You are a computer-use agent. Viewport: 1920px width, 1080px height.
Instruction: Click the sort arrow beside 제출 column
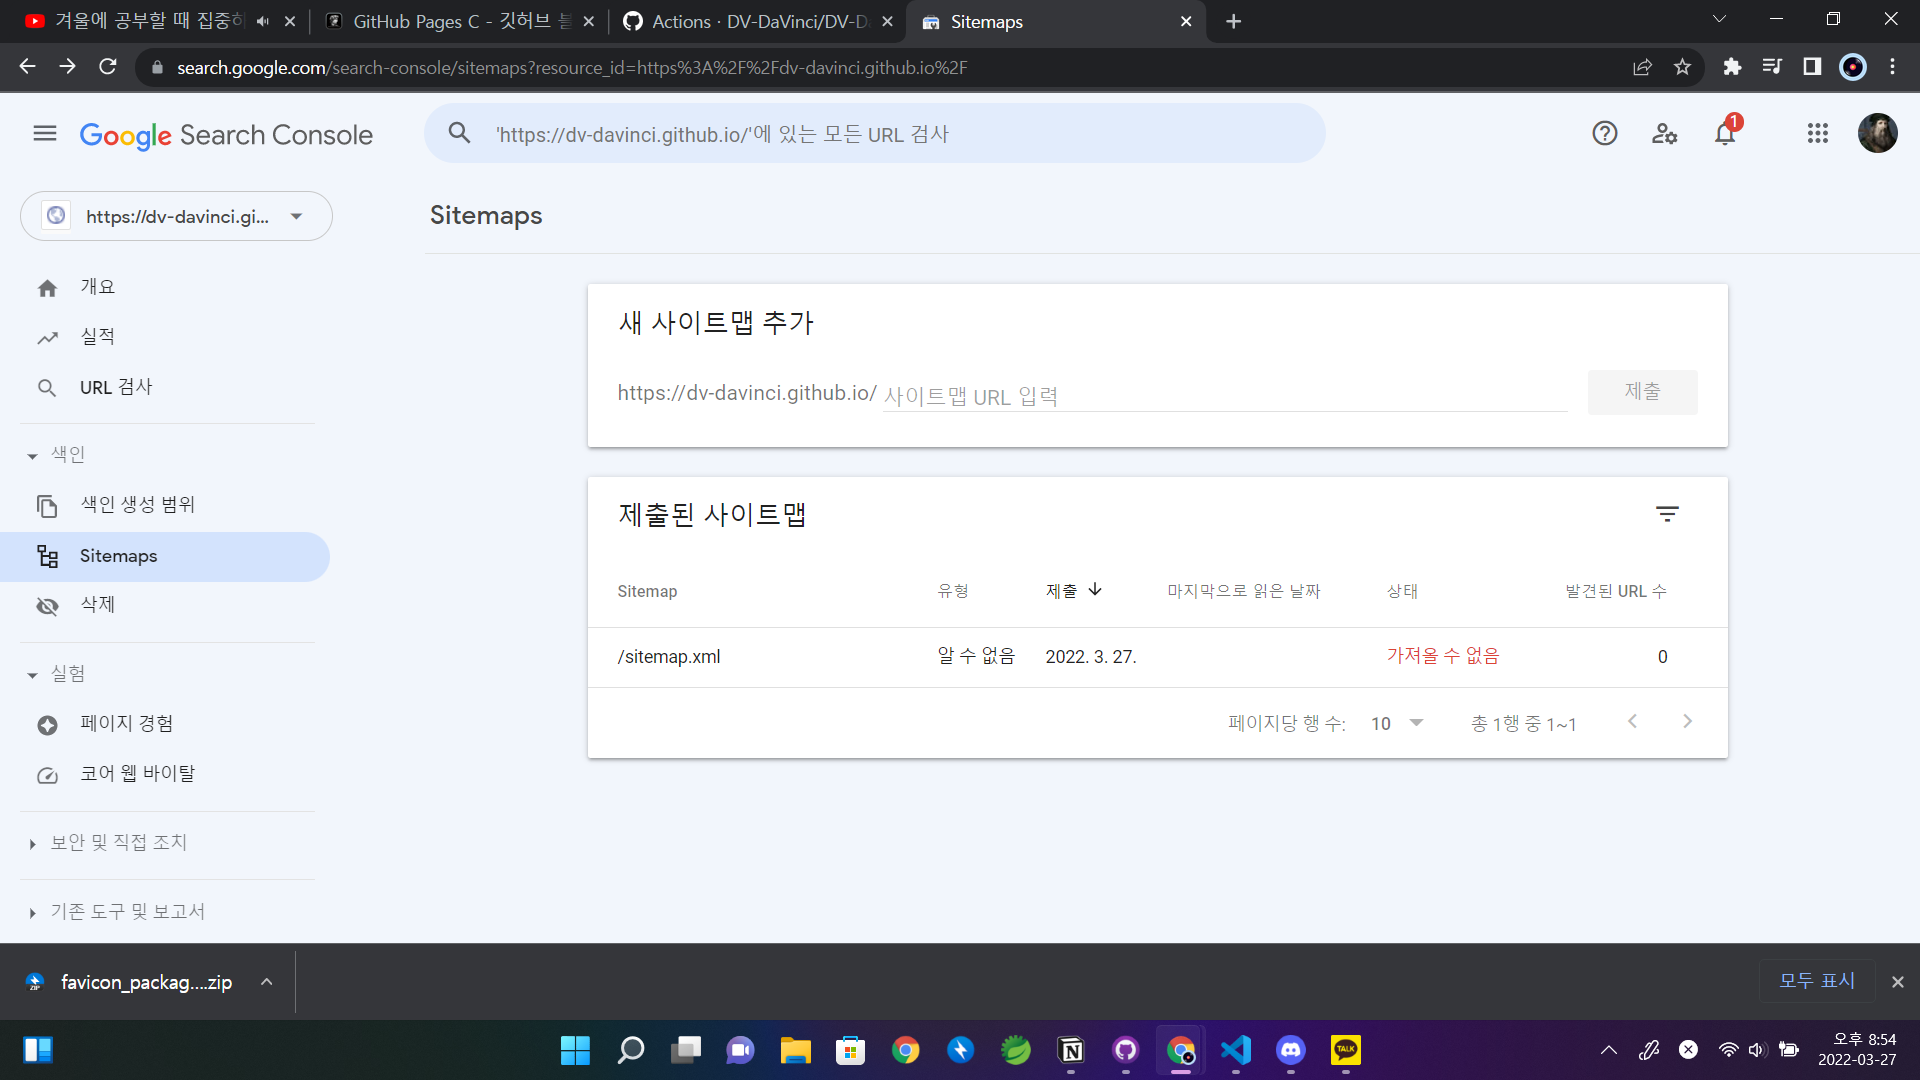(x=1096, y=589)
